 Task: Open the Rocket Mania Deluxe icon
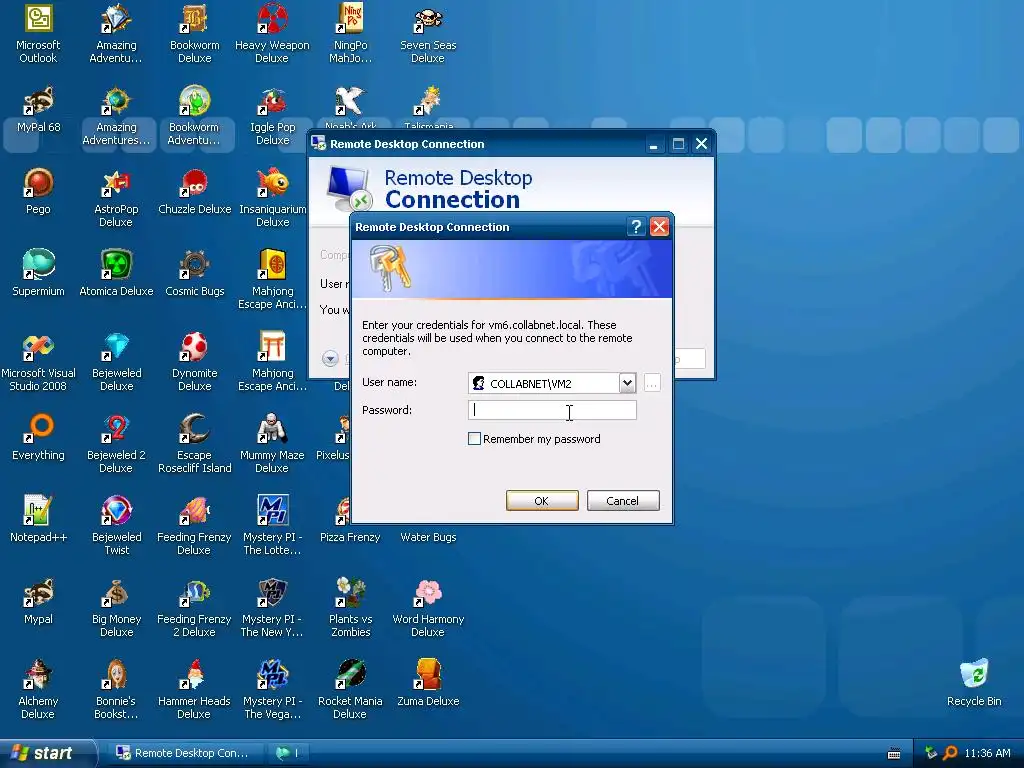point(350,690)
